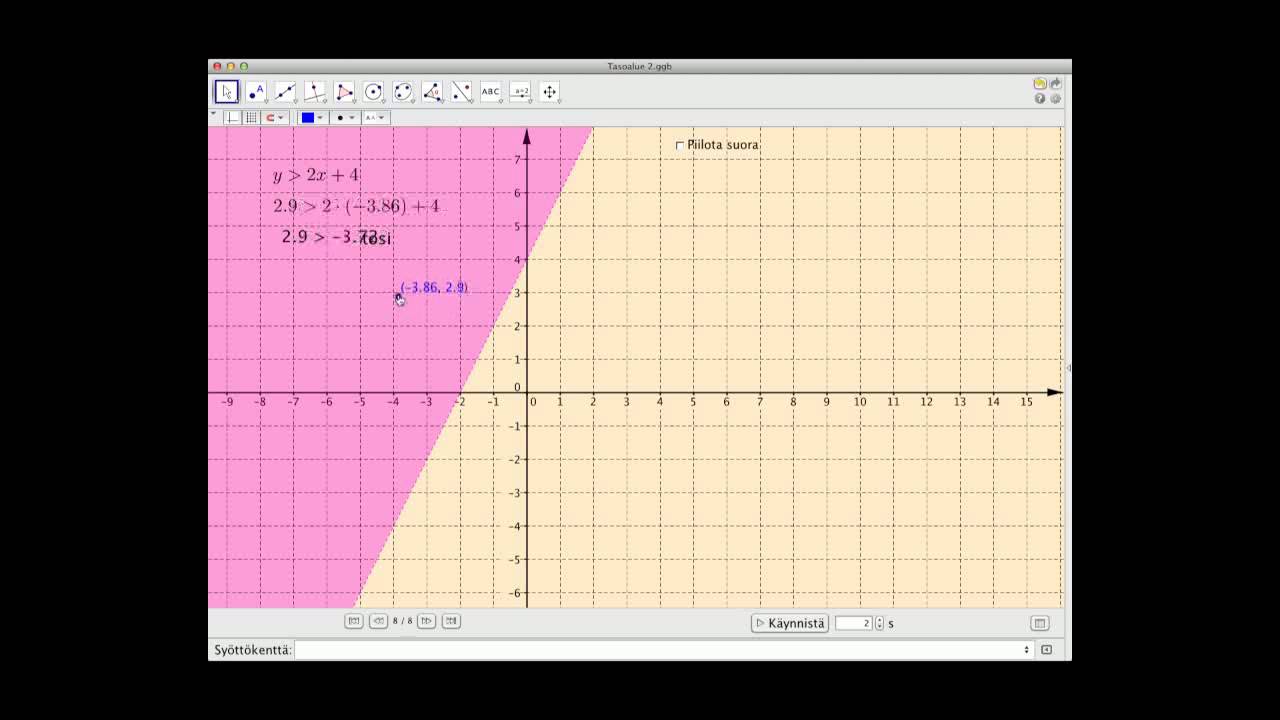Viewport: 1280px width, 720px height.
Task: Open the construction protocol icon
Action: pos(1040,623)
